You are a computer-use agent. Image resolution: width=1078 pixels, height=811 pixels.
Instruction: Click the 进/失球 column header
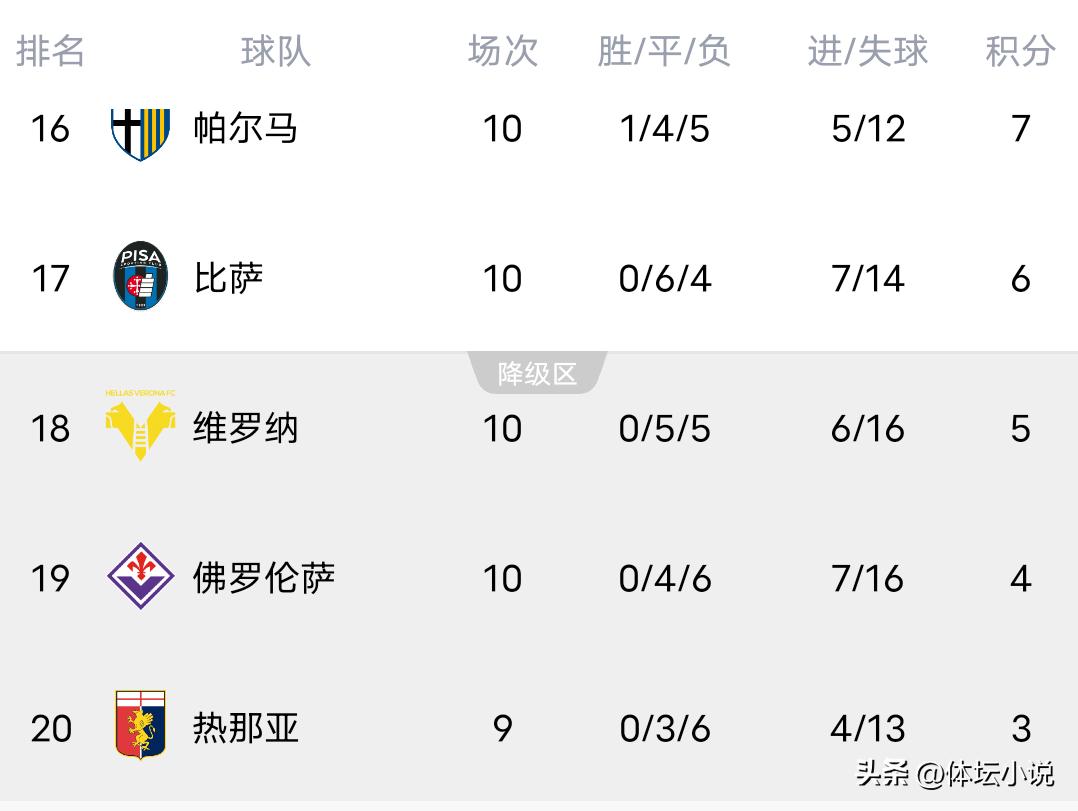(867, 51)
